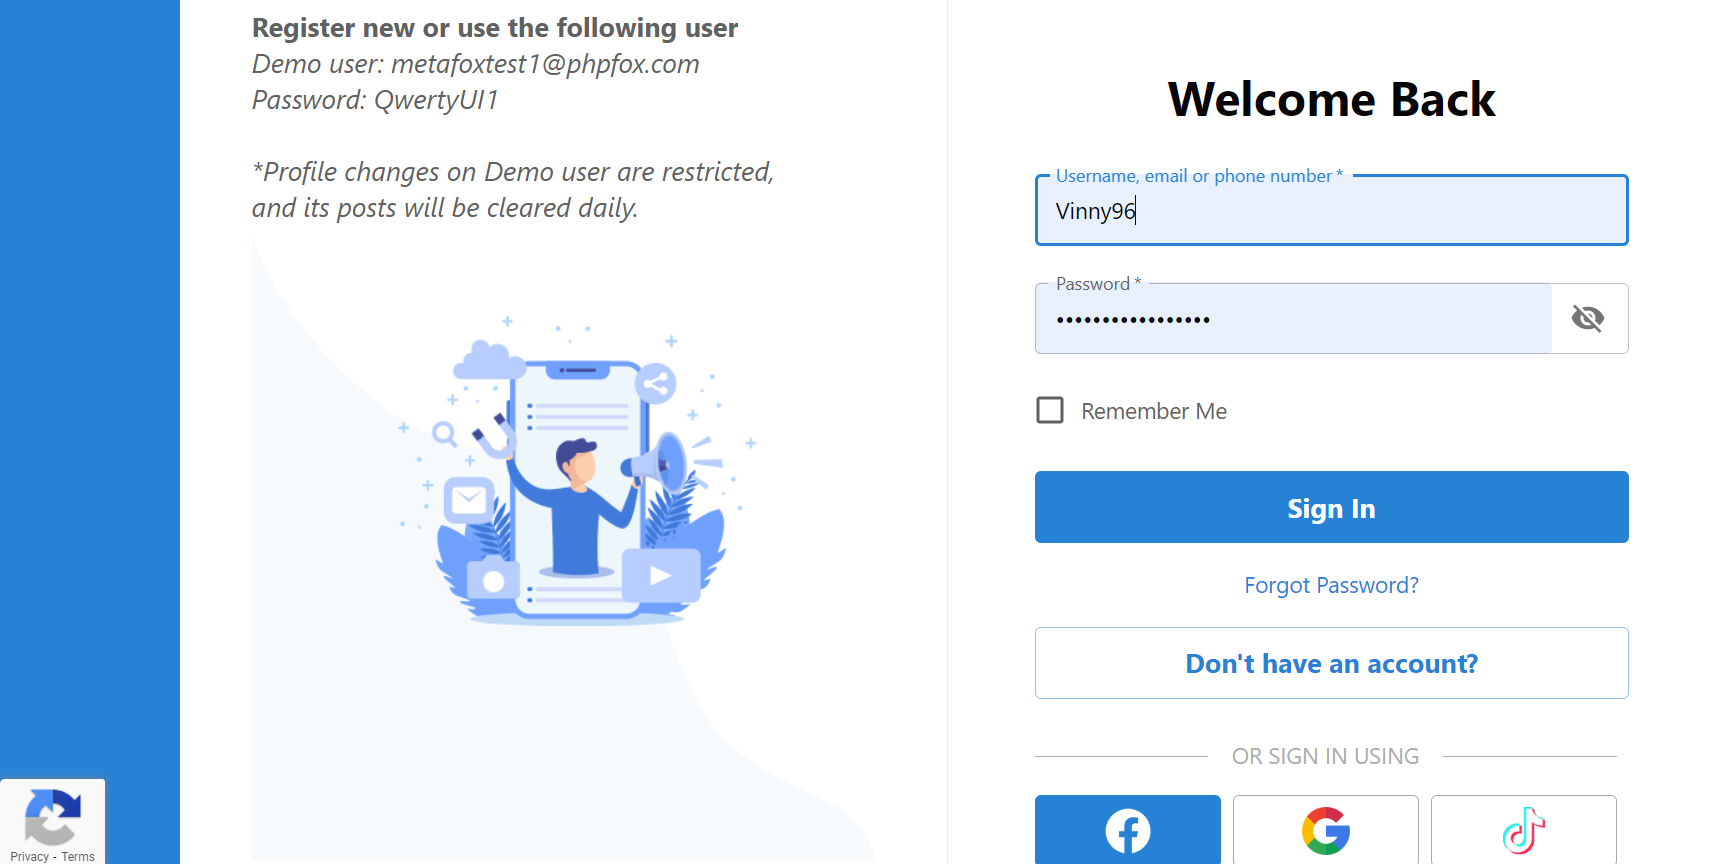The image size is (1715, 864).
Task: Click the OR SIGN IN USING divider text
Action: point(1325,756)
